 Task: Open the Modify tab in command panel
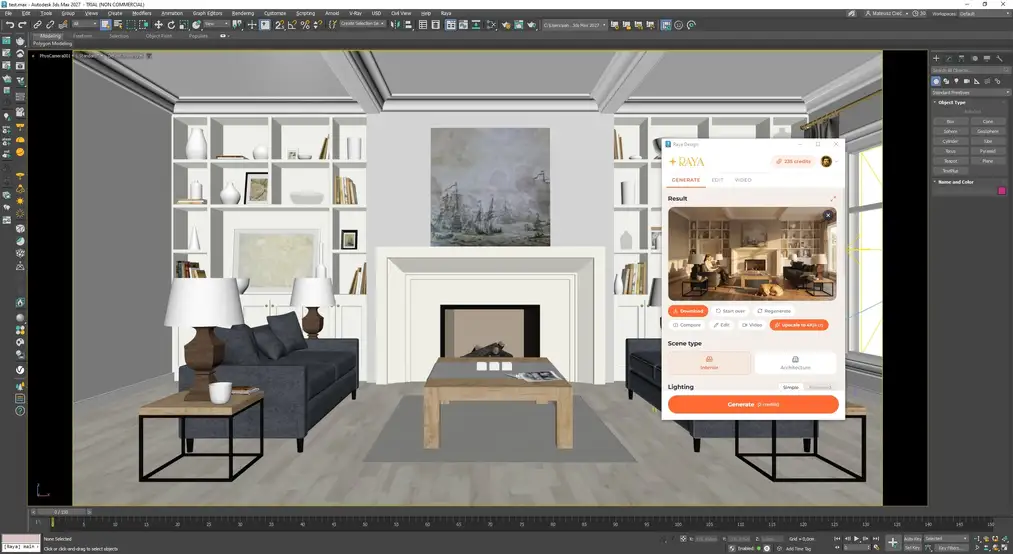948,58
